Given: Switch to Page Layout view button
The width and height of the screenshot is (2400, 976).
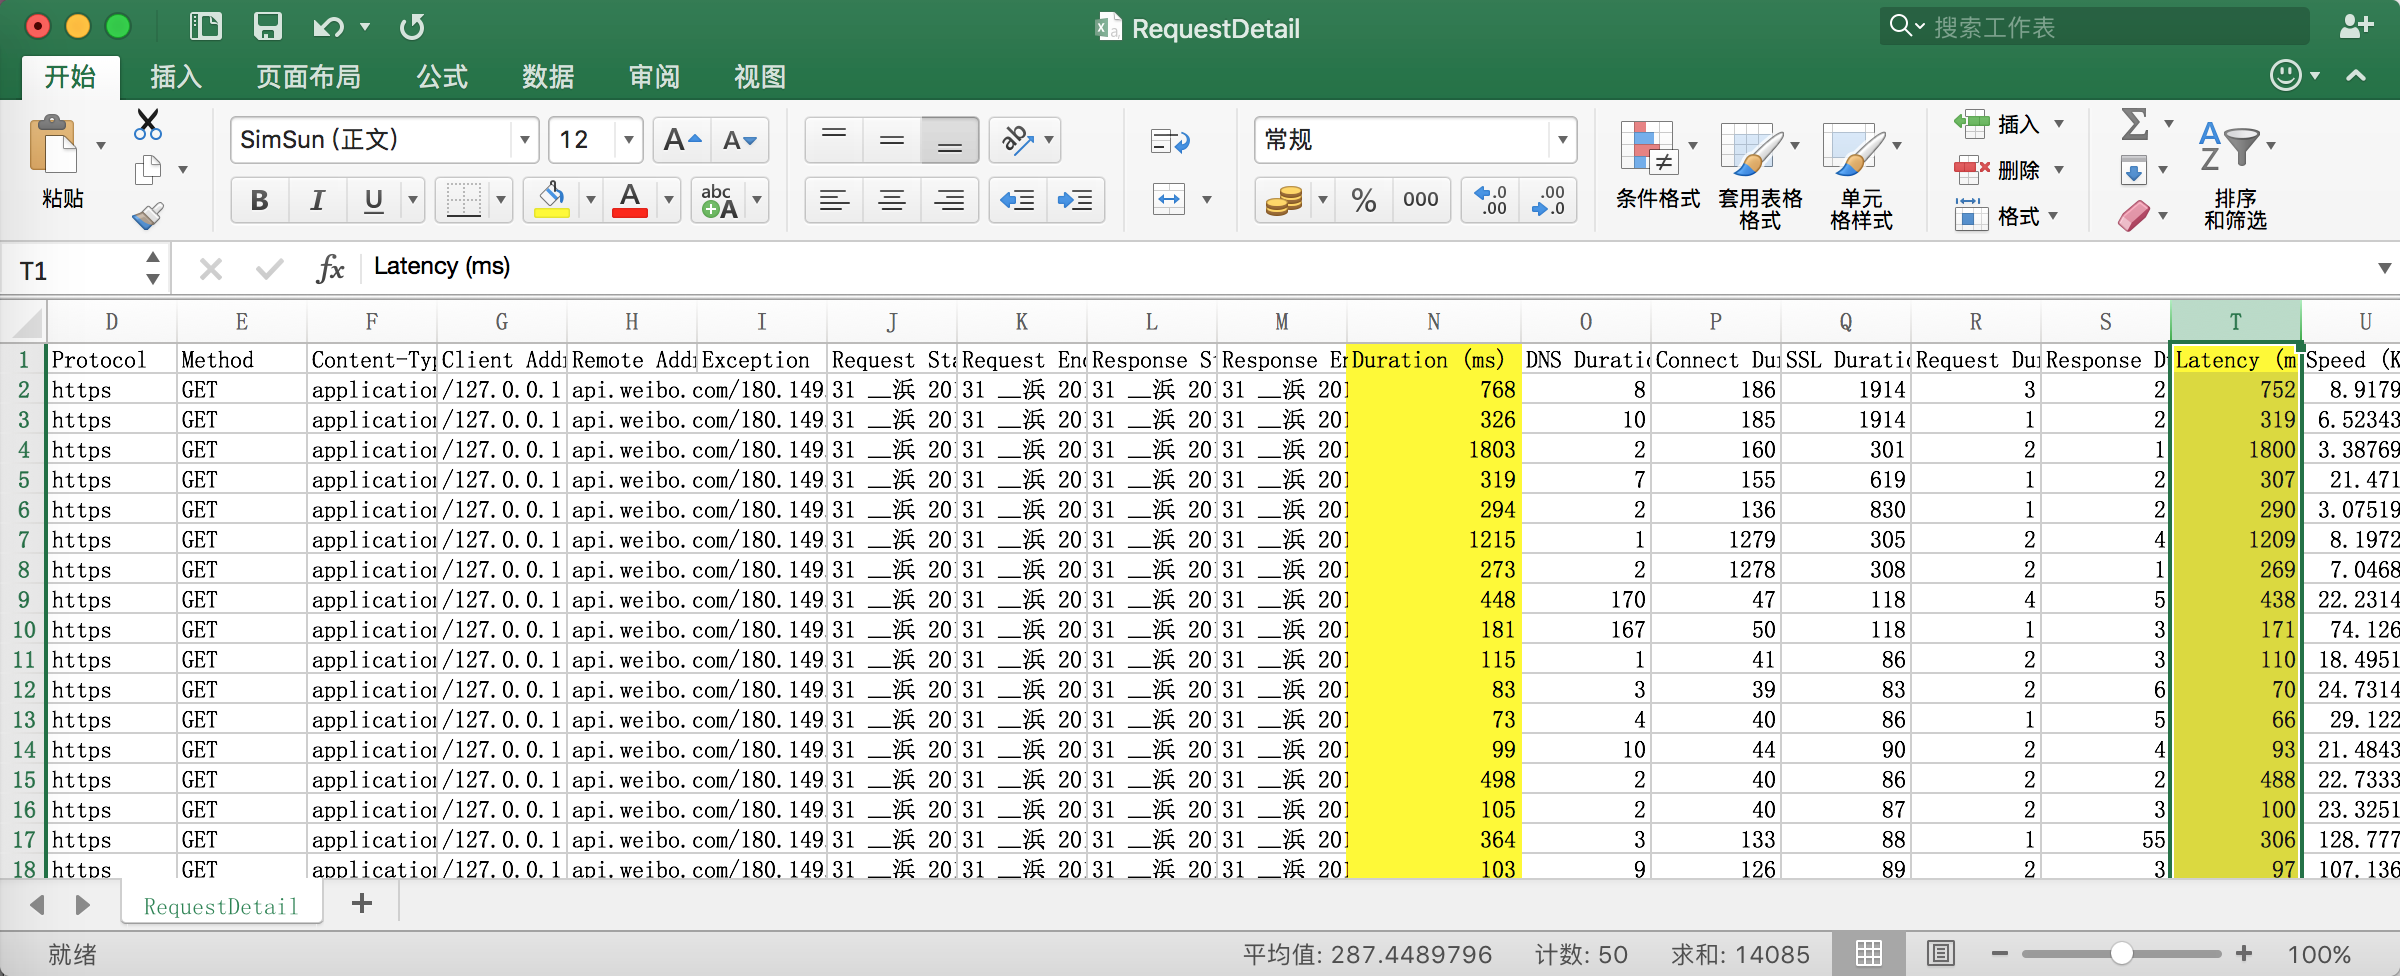Looking at the screenshot, I should [x=1940, y=954].
